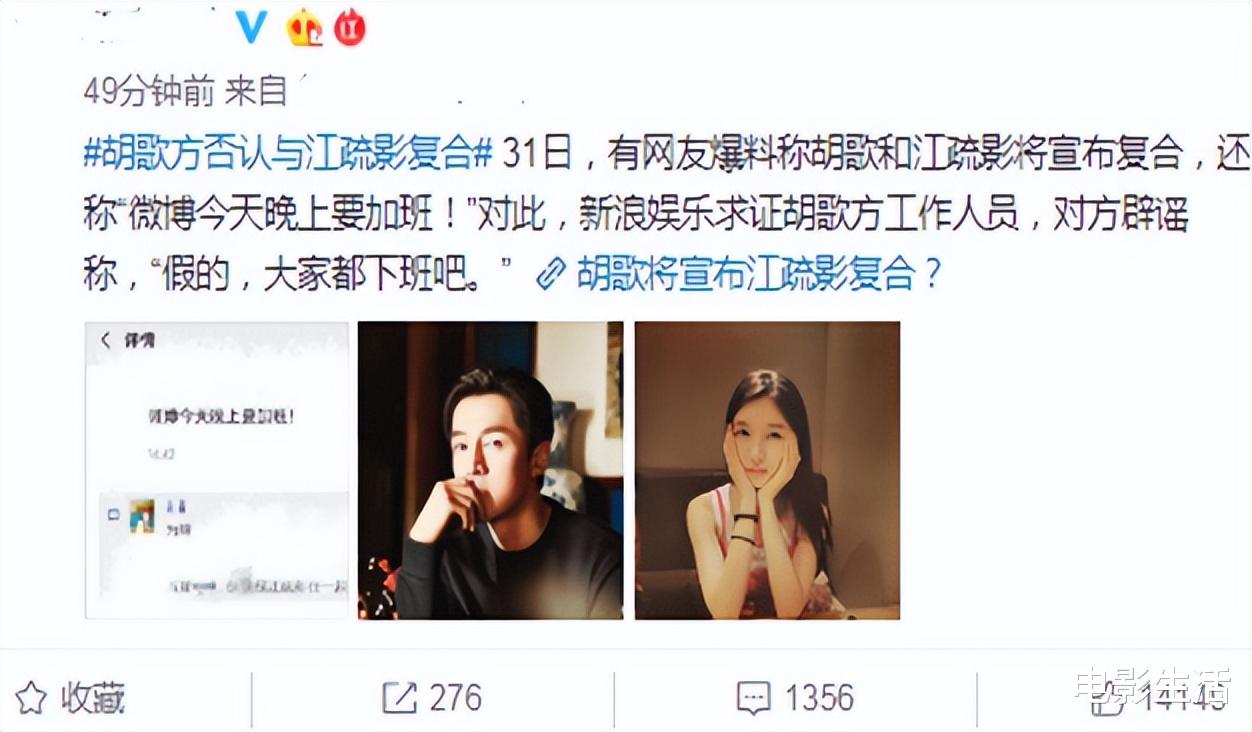Open the photo of the woman resting her chin on her hands

point(767,470)
